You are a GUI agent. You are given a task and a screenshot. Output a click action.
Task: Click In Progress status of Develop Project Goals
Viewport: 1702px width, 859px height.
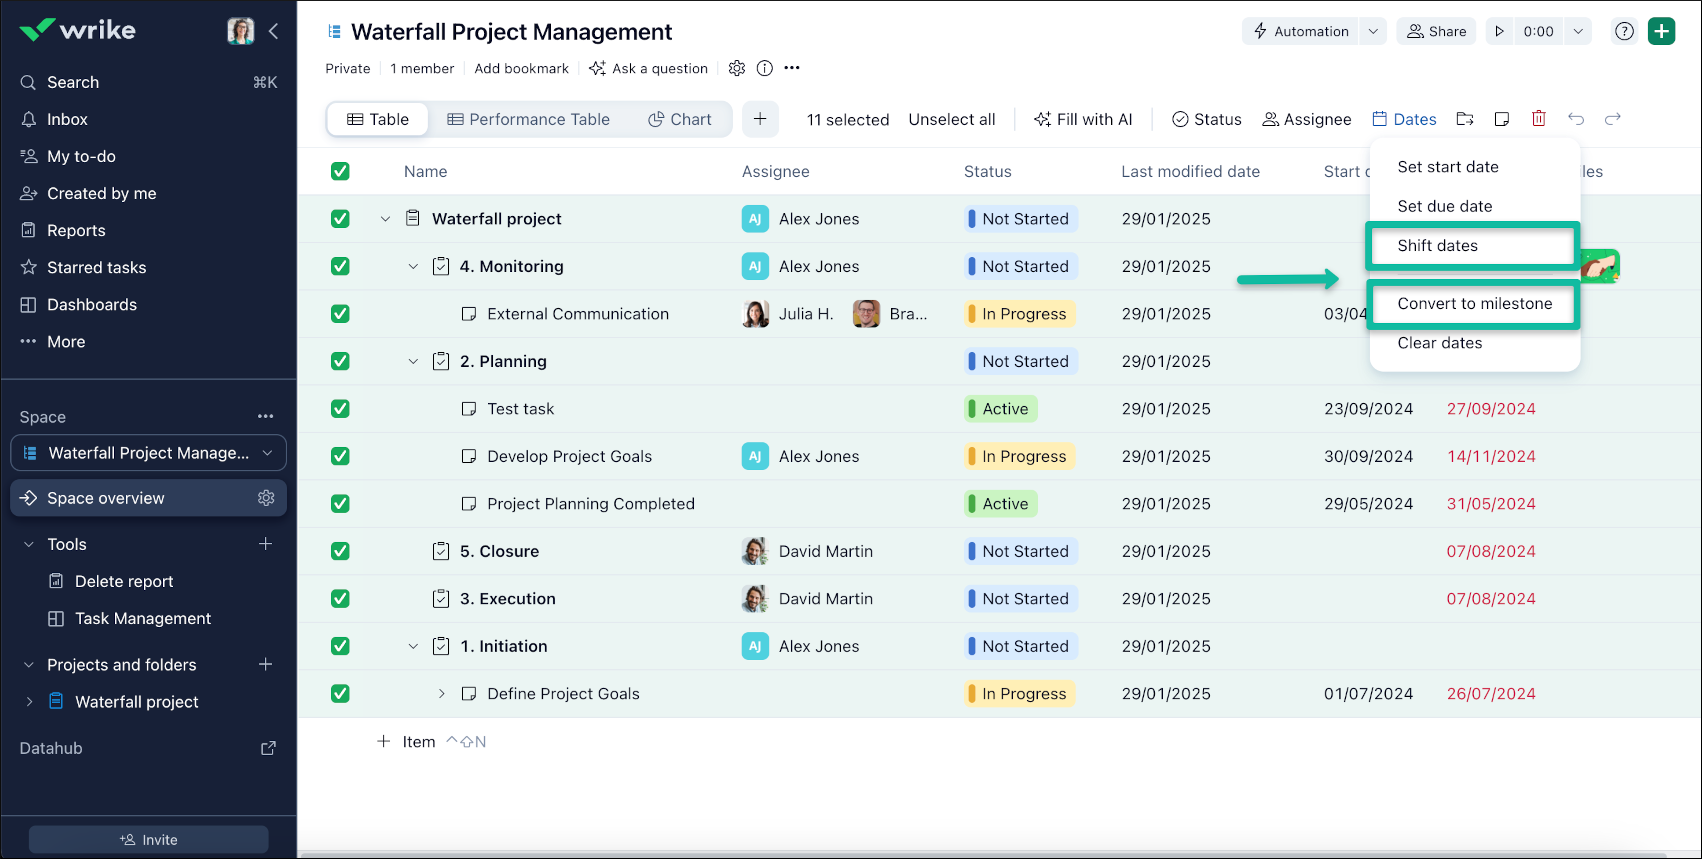tap(1021, 457)
